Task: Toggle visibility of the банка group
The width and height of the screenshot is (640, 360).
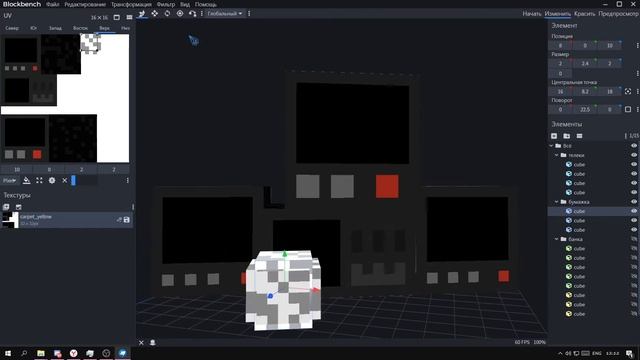Action: (634, 239)
